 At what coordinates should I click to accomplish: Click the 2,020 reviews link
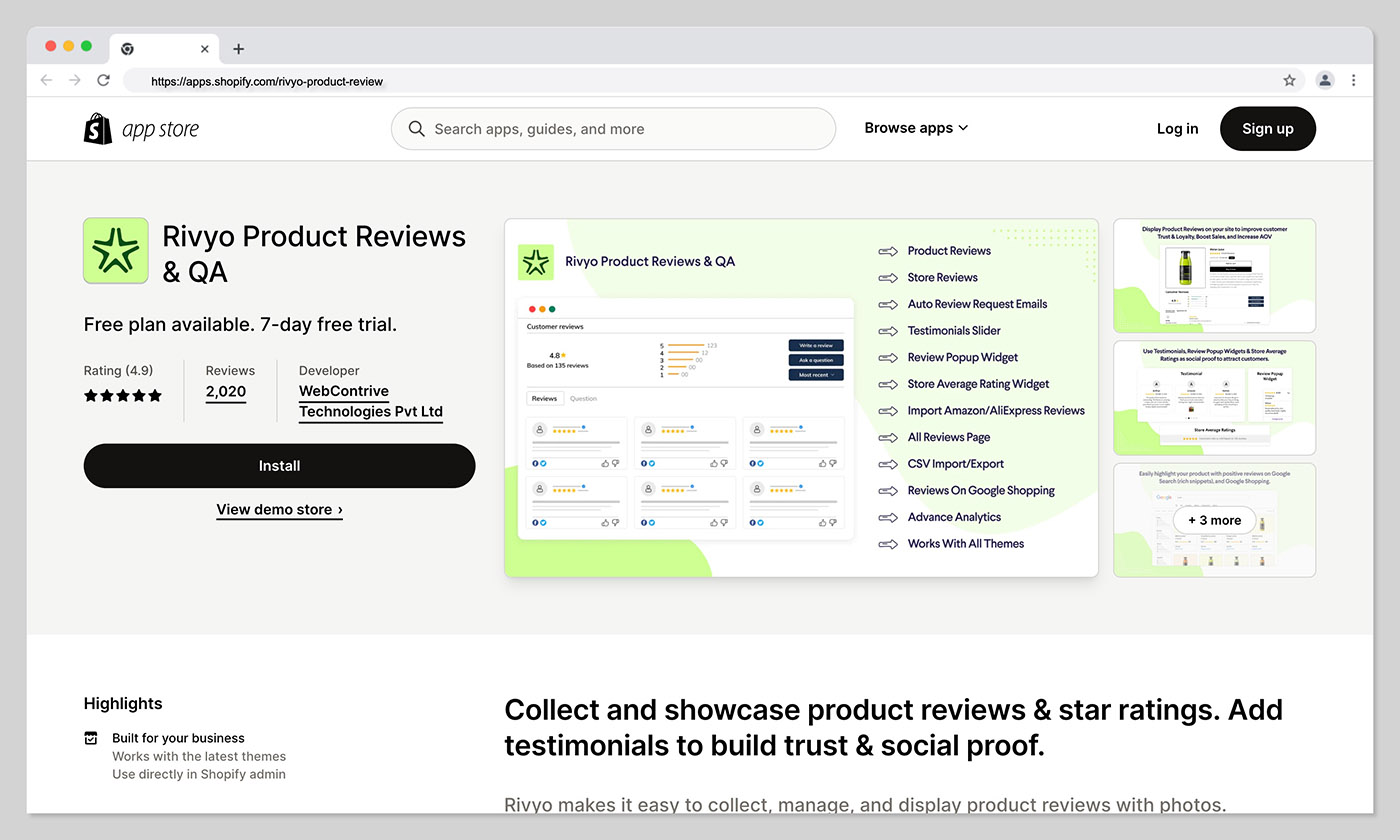coord(225,391)
